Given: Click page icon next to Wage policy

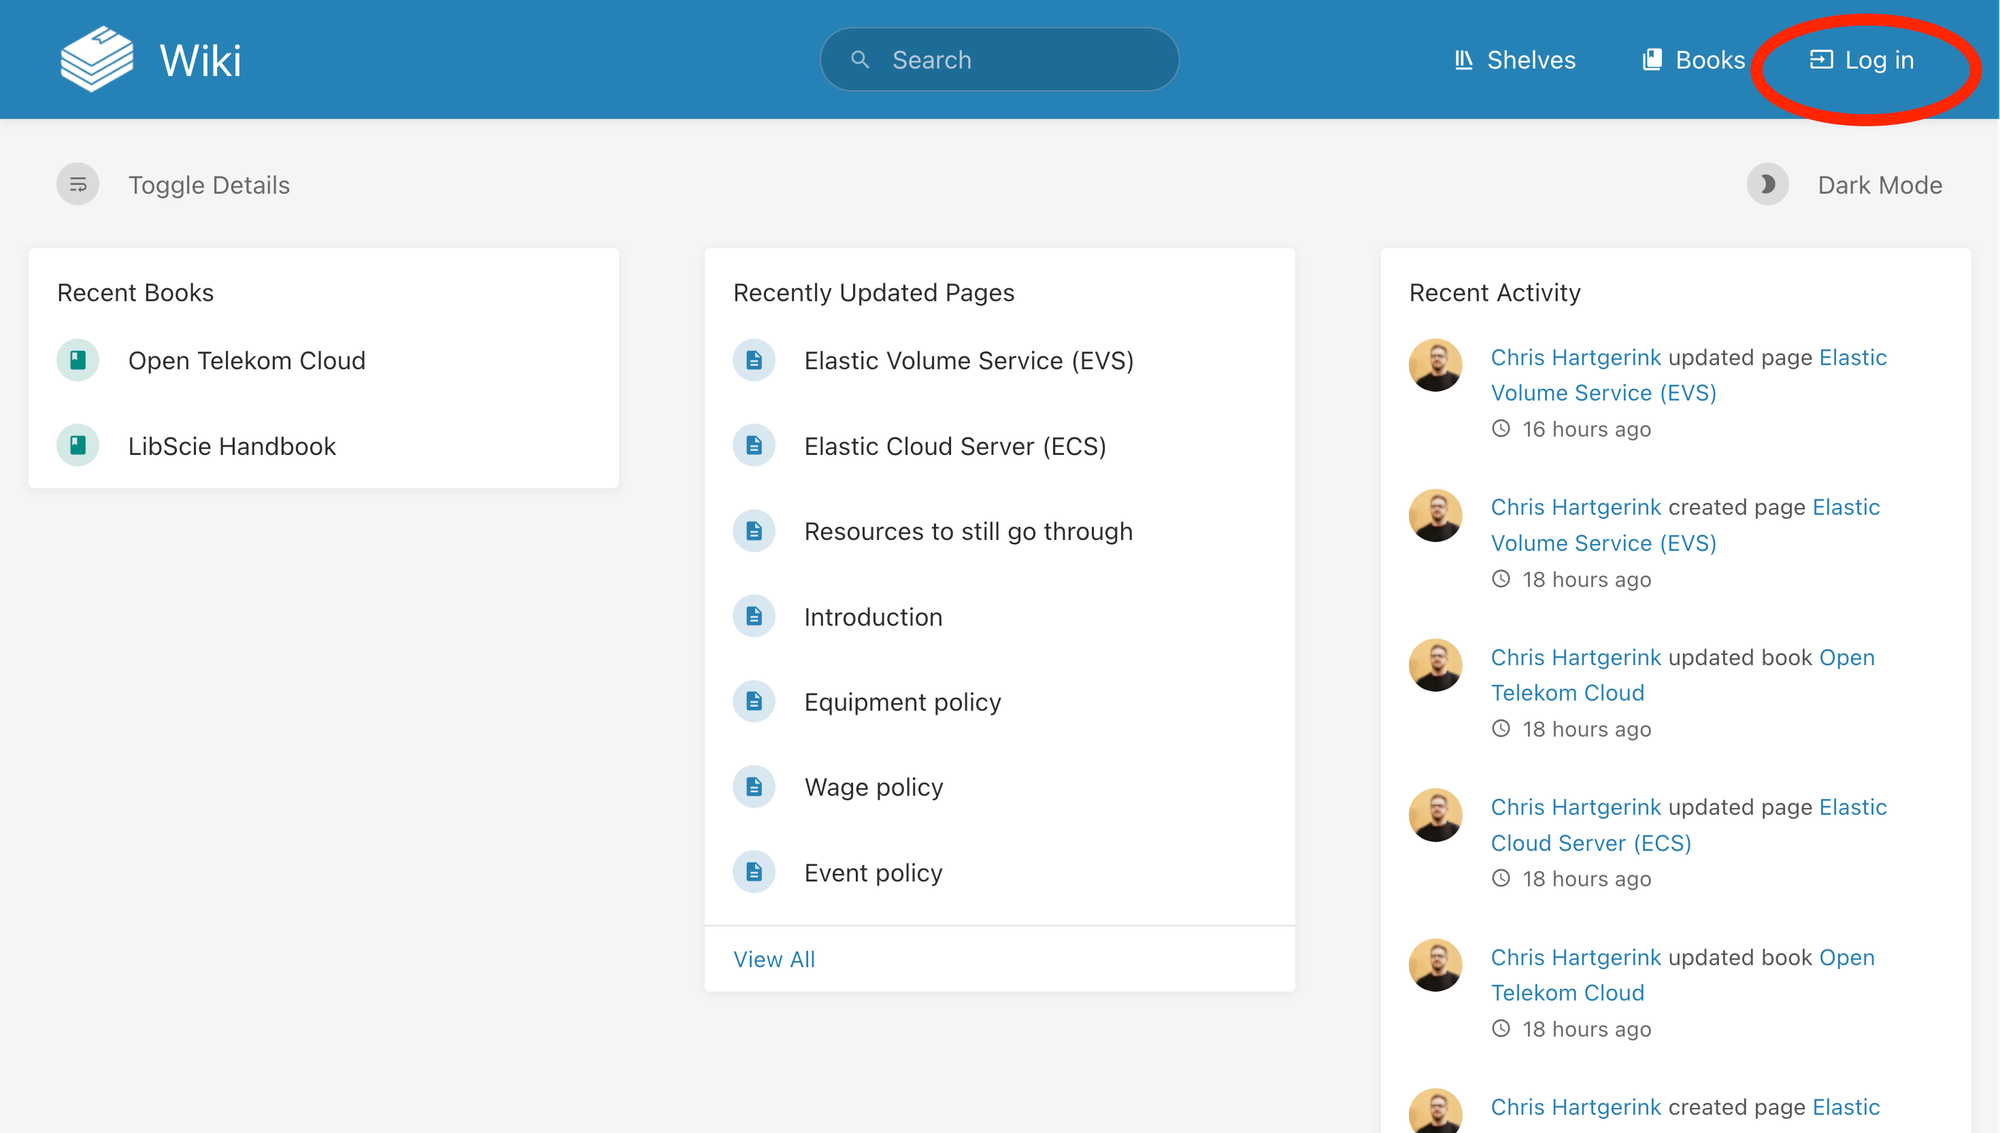Looking at the screenshot, I should [x=754, y=788].
